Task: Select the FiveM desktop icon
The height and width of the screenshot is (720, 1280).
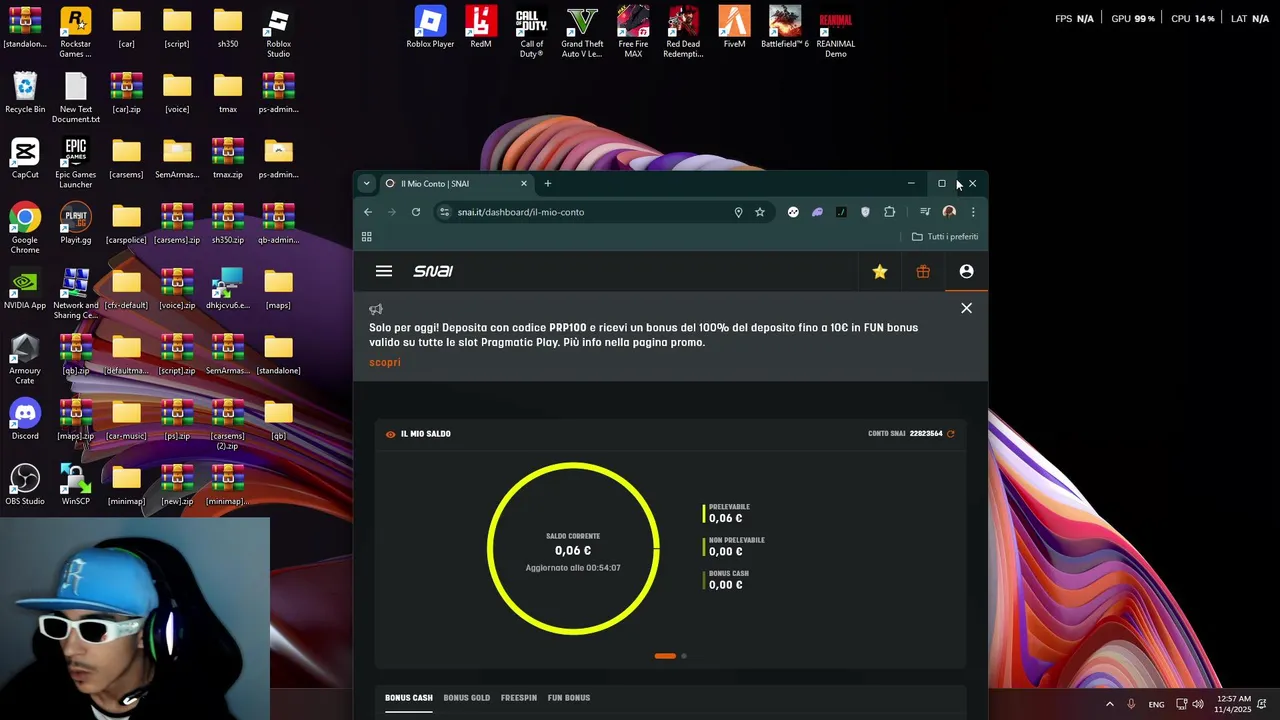Action: [734, 27]
